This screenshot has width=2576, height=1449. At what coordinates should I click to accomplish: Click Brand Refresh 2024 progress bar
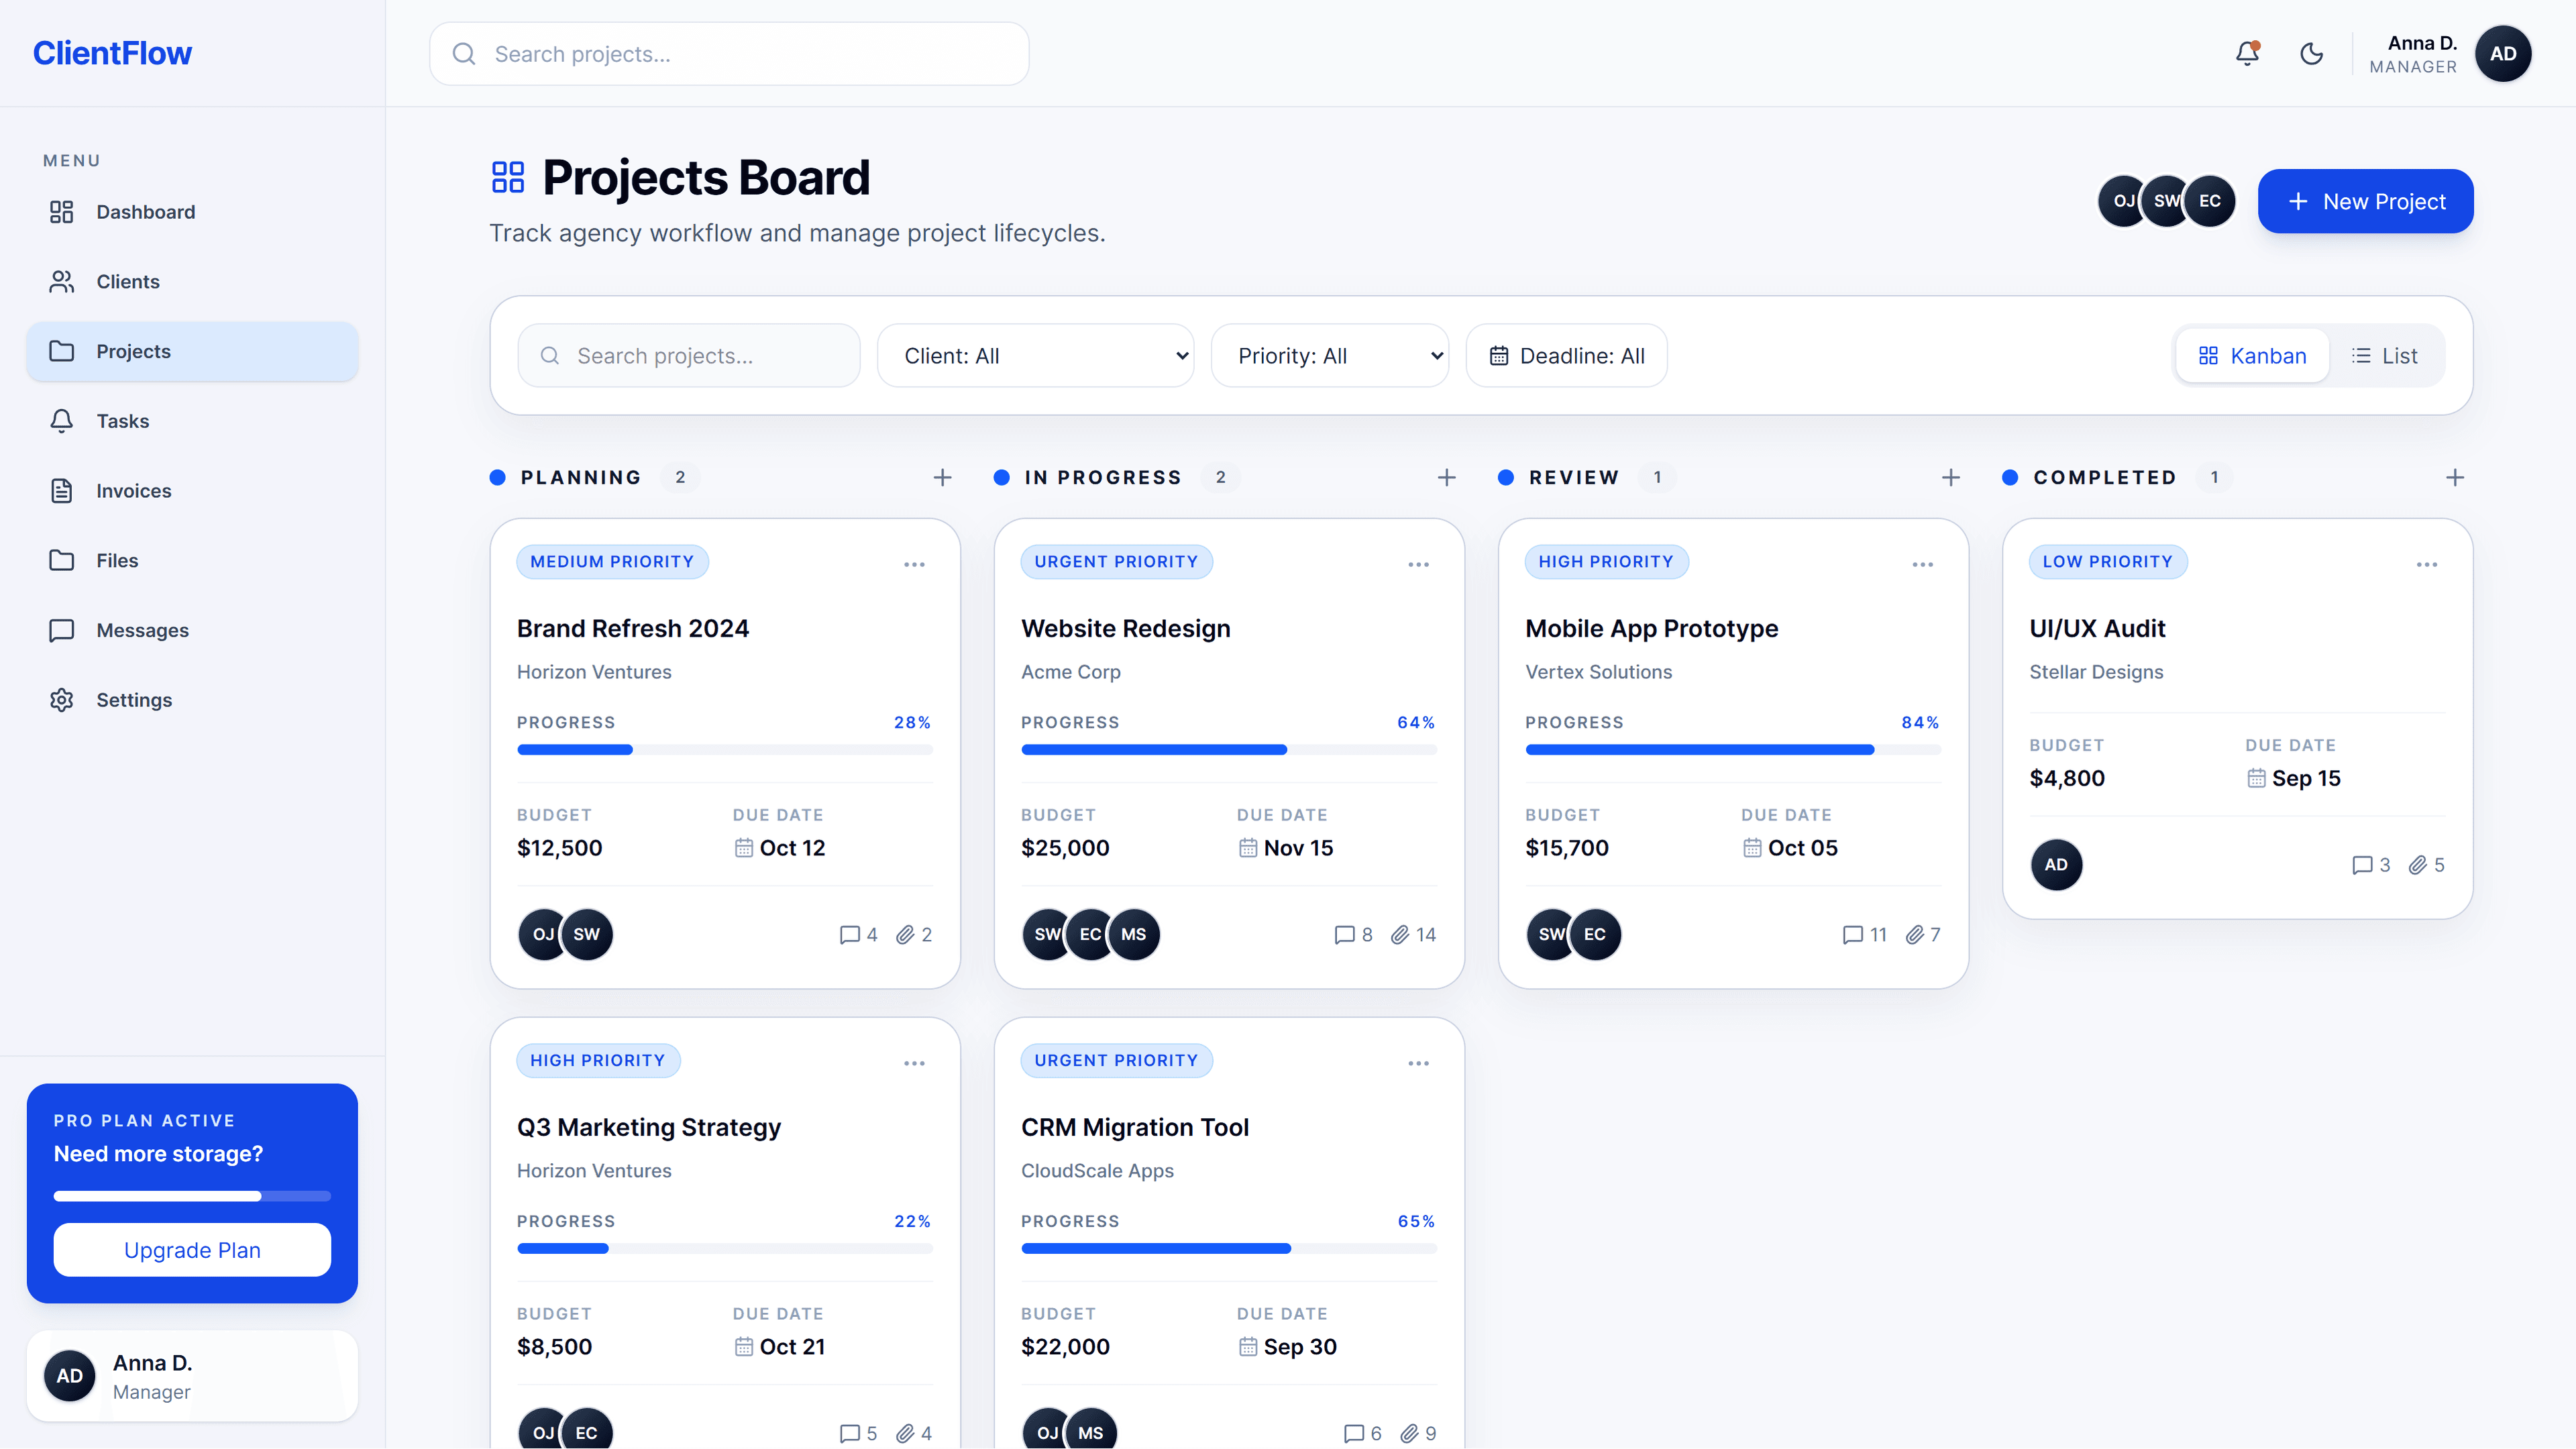(725, 750)
